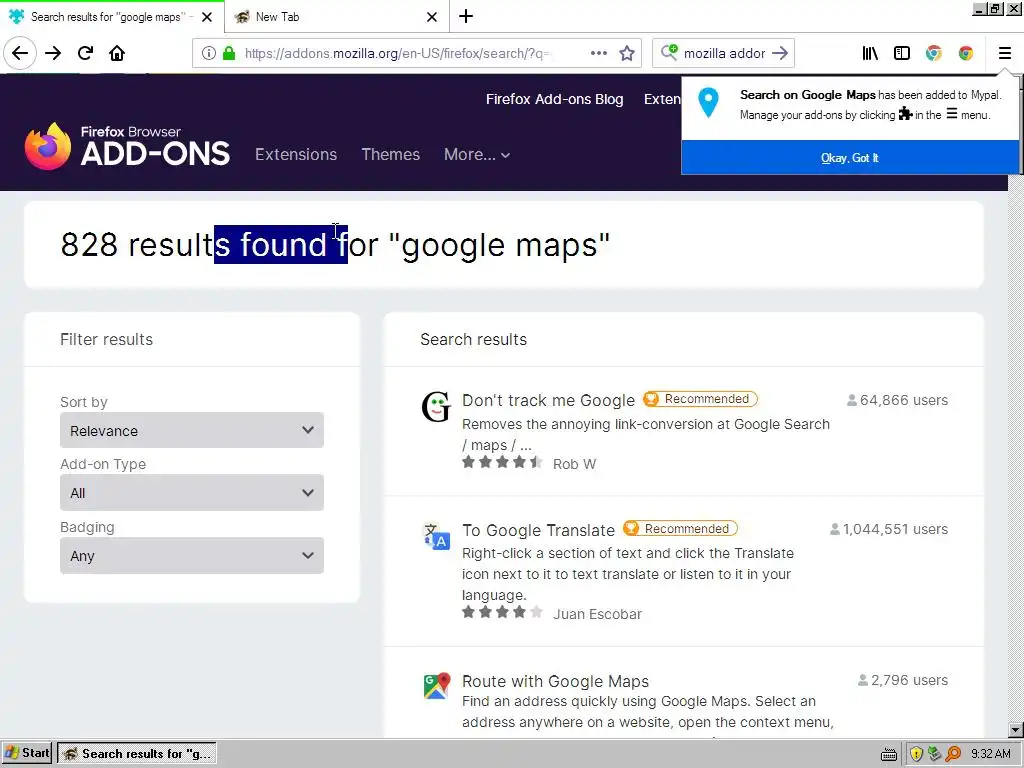Click the search engine magnifier icon
The image size is (1024, 768).
(669, 52)
